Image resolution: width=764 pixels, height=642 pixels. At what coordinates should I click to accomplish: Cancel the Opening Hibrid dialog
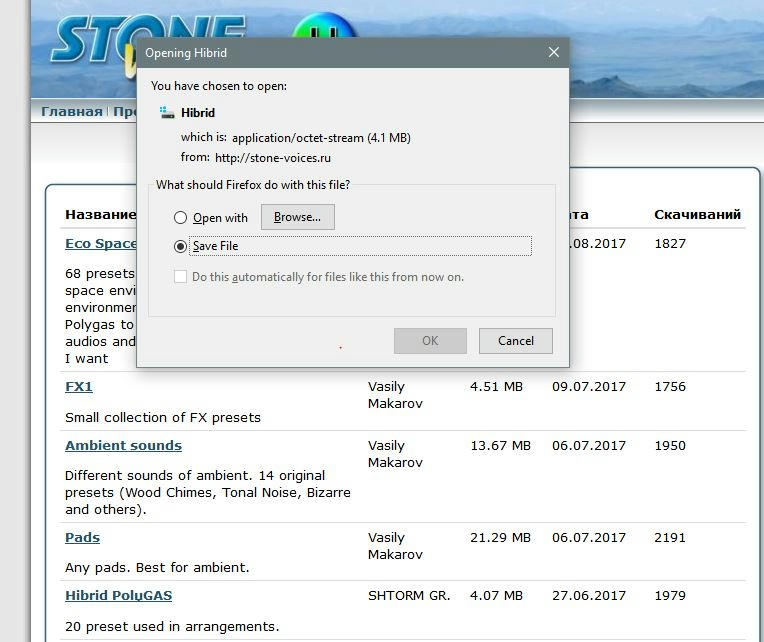(x=516, y=340)
